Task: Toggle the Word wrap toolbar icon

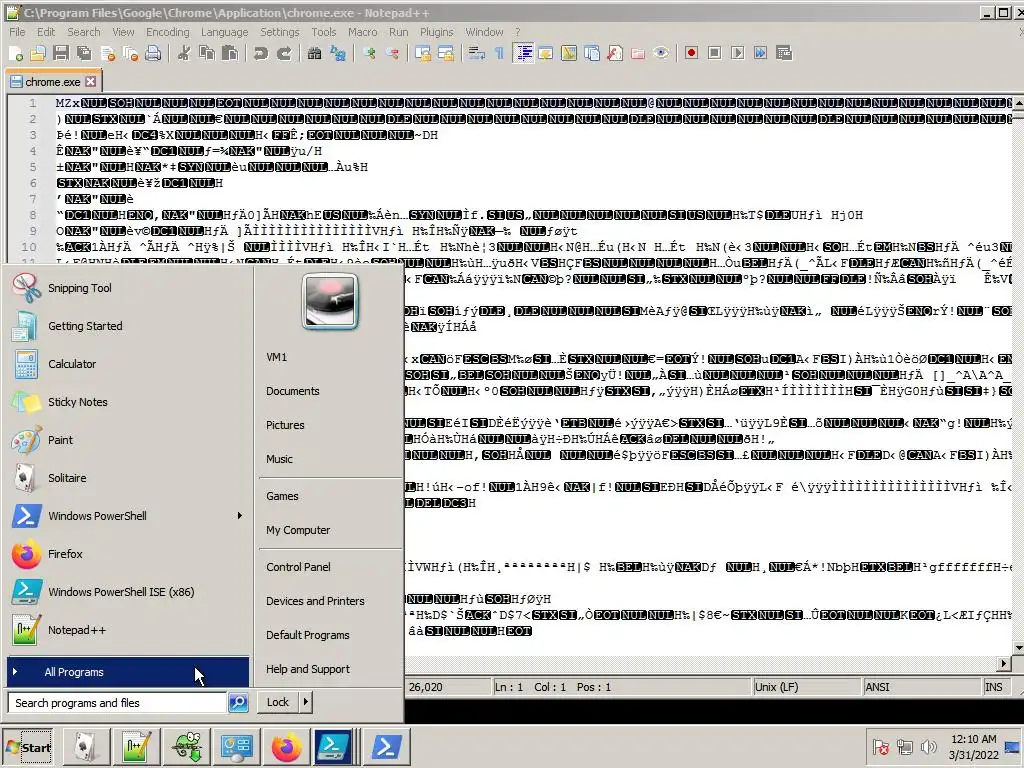Action: point(476,54)
